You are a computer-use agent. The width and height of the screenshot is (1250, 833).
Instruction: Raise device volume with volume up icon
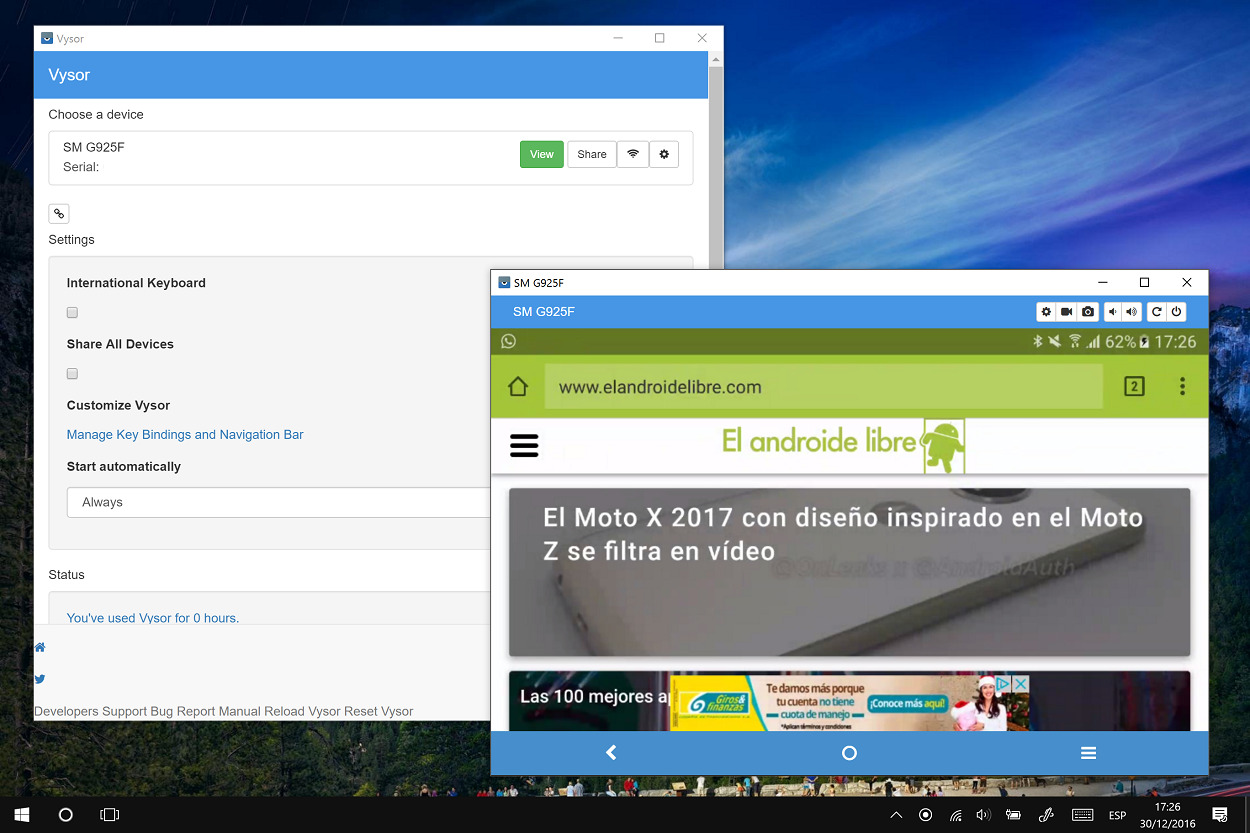click(x=1132, y=312)
